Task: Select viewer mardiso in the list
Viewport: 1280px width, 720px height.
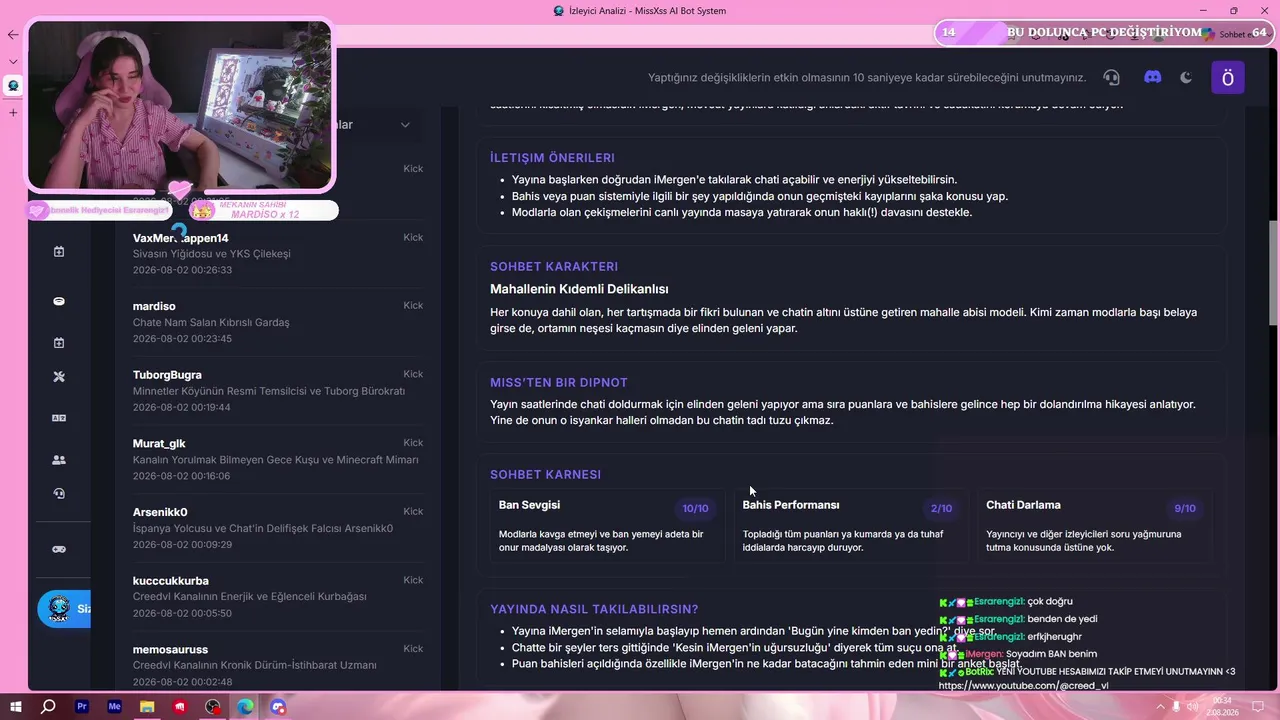Action: coord(278,322)
